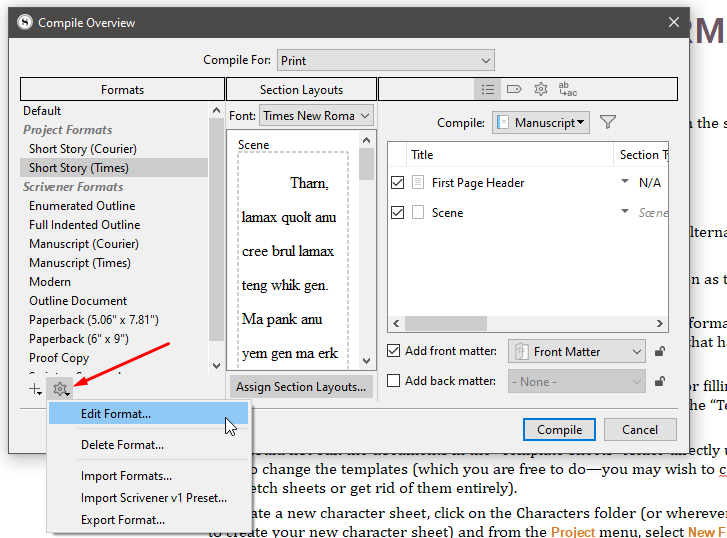The image size is (727, 538).
Task: Click the filter funnel icon
Action: pyautogui.click(x=607, y=122)
